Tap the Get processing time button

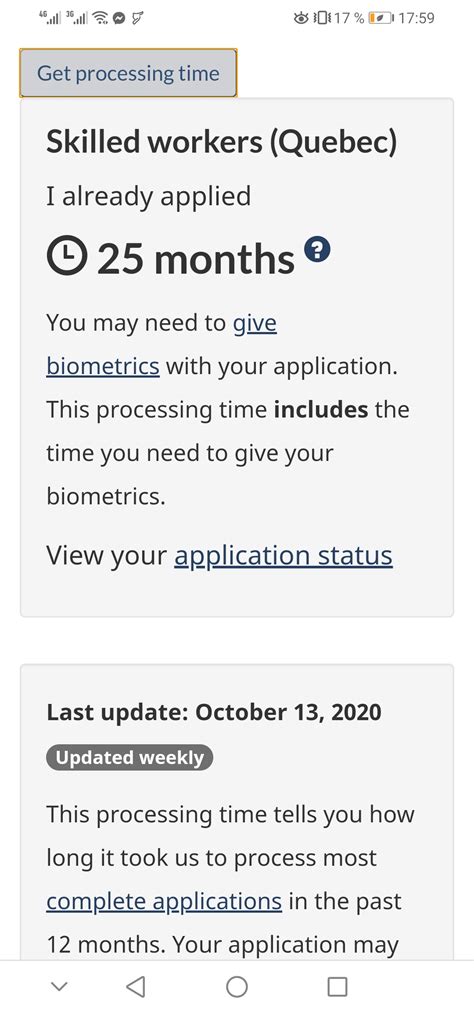point(128,73)
